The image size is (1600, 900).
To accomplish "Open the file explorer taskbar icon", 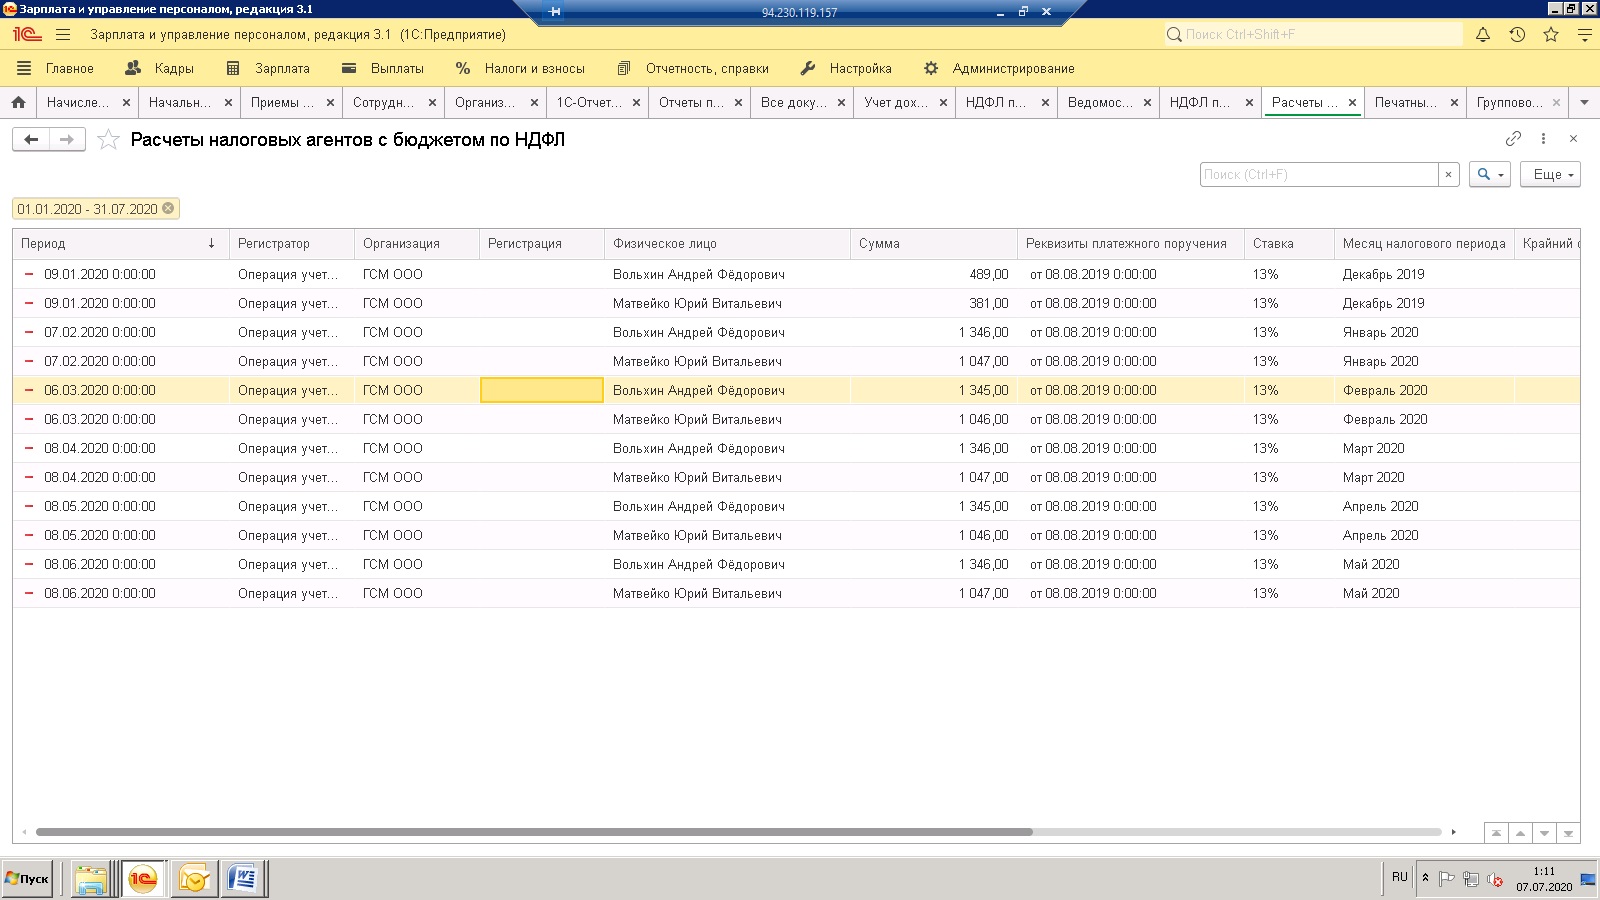I will point(91,879).
